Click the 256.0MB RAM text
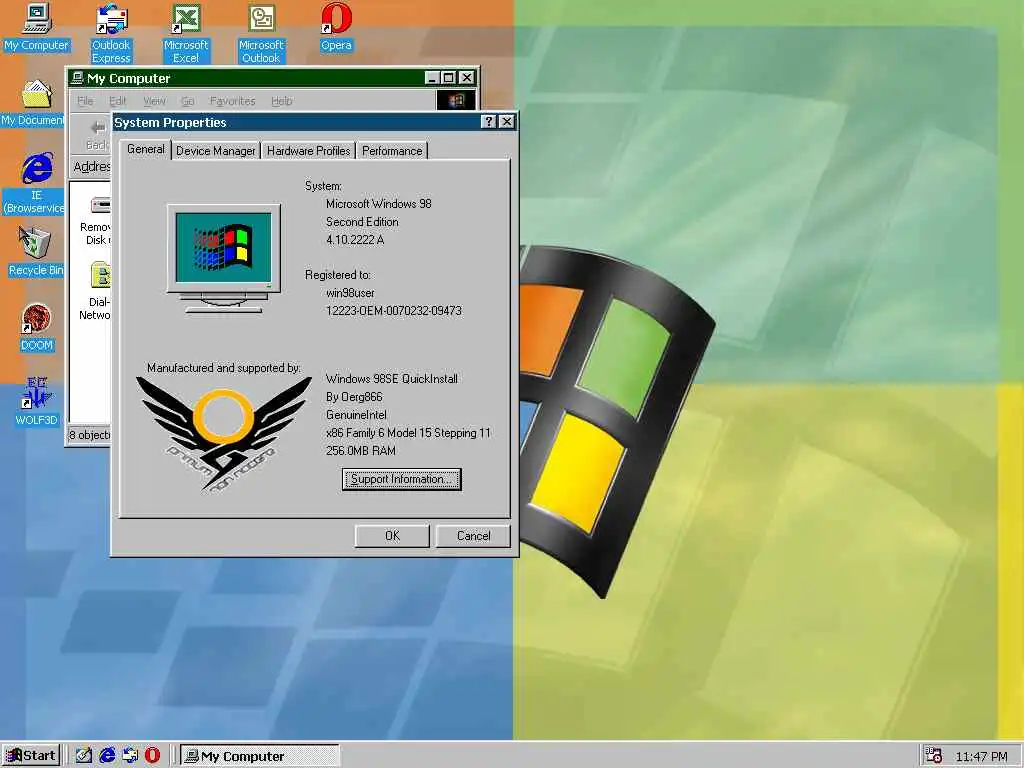Image resolution: width=1024 pixels, height=768 pixels. coord(360,451)
